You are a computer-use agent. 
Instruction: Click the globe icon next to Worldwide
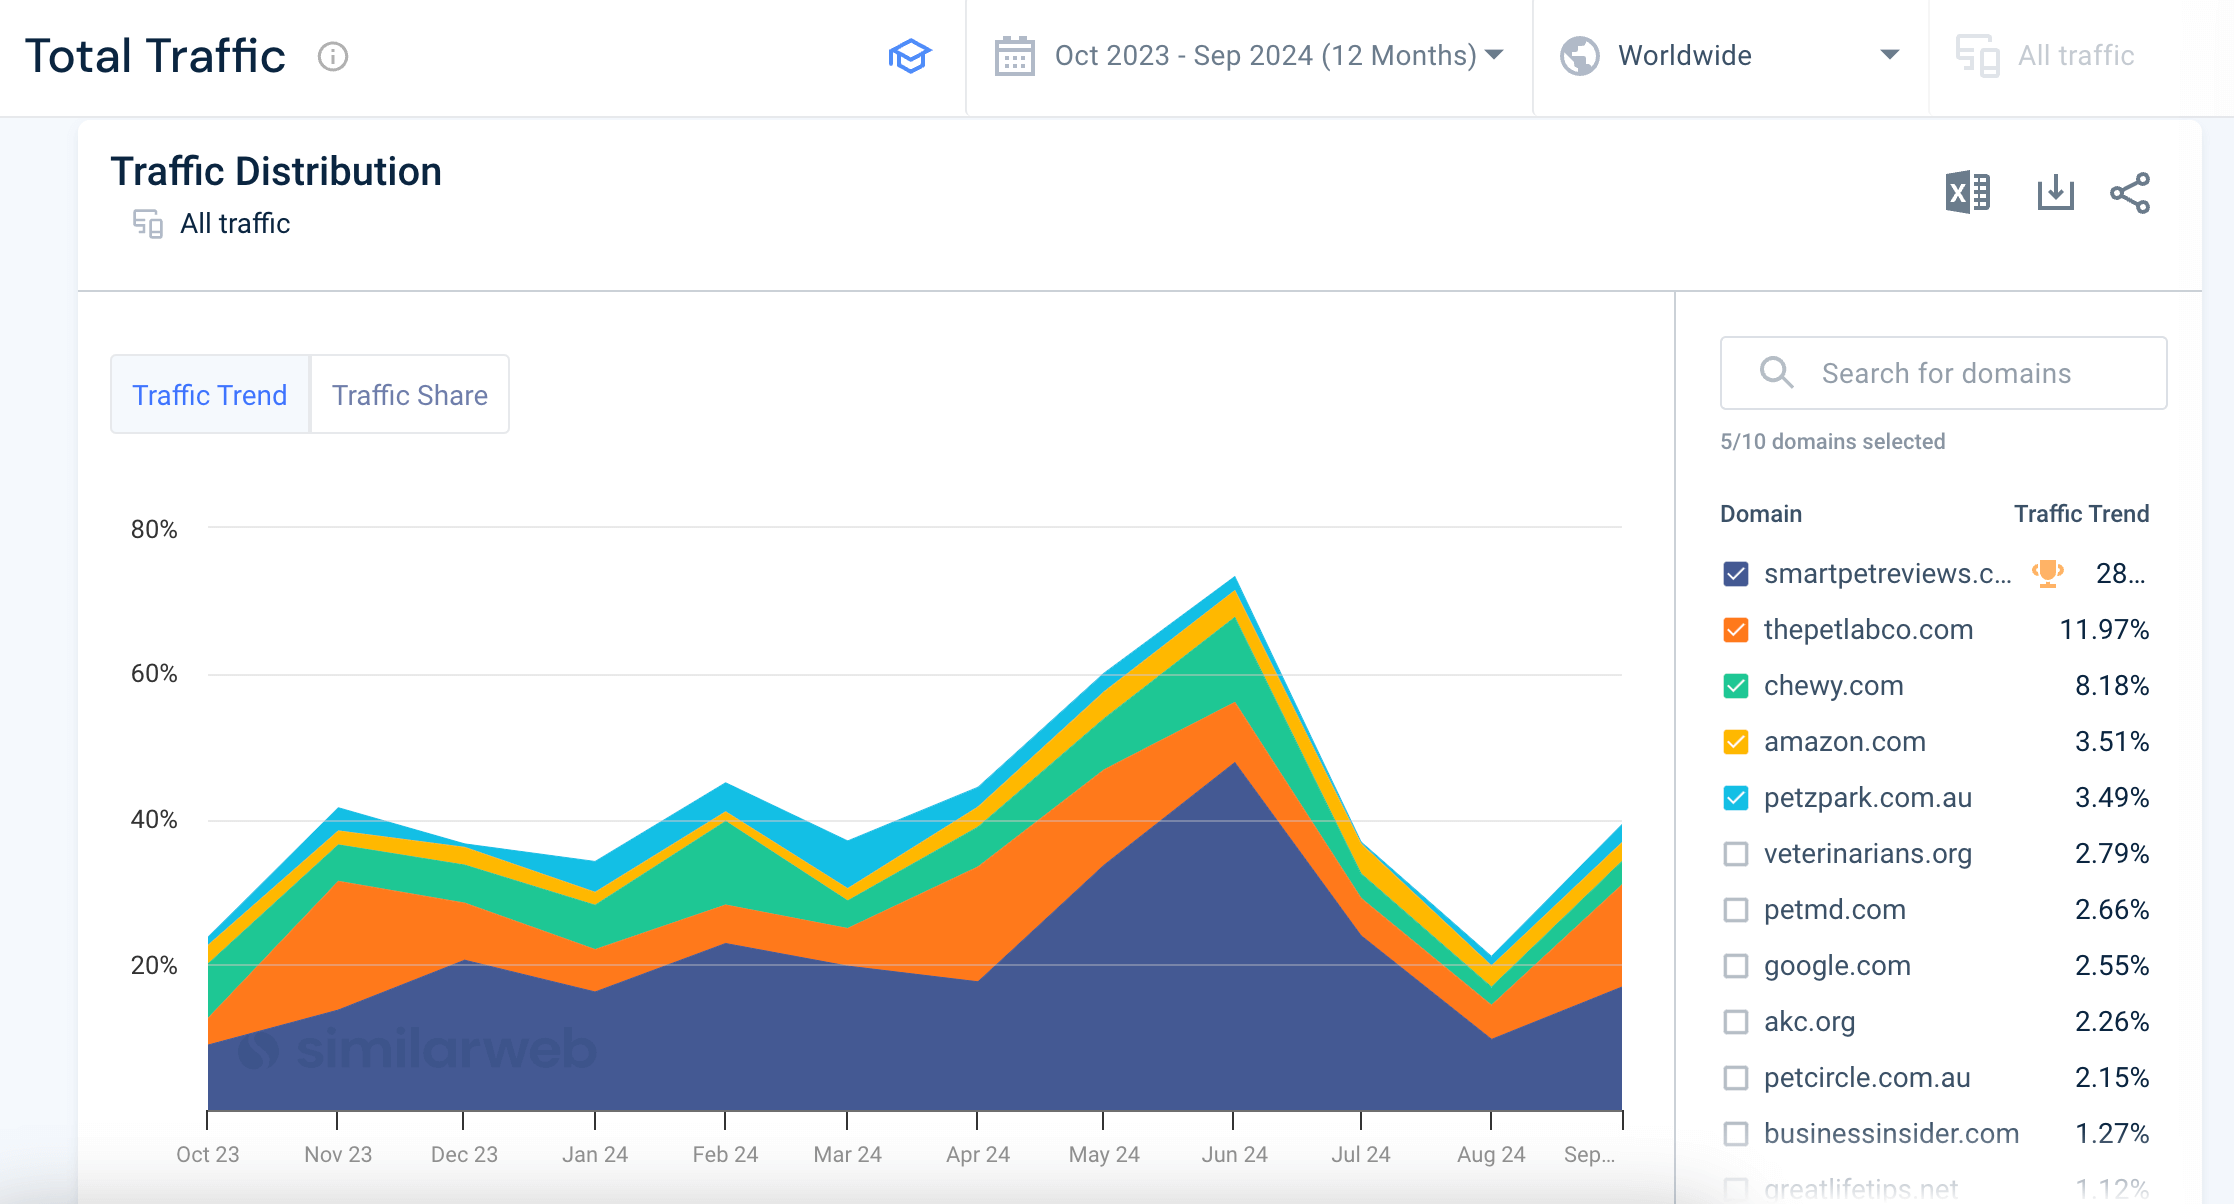(1580, 56)
